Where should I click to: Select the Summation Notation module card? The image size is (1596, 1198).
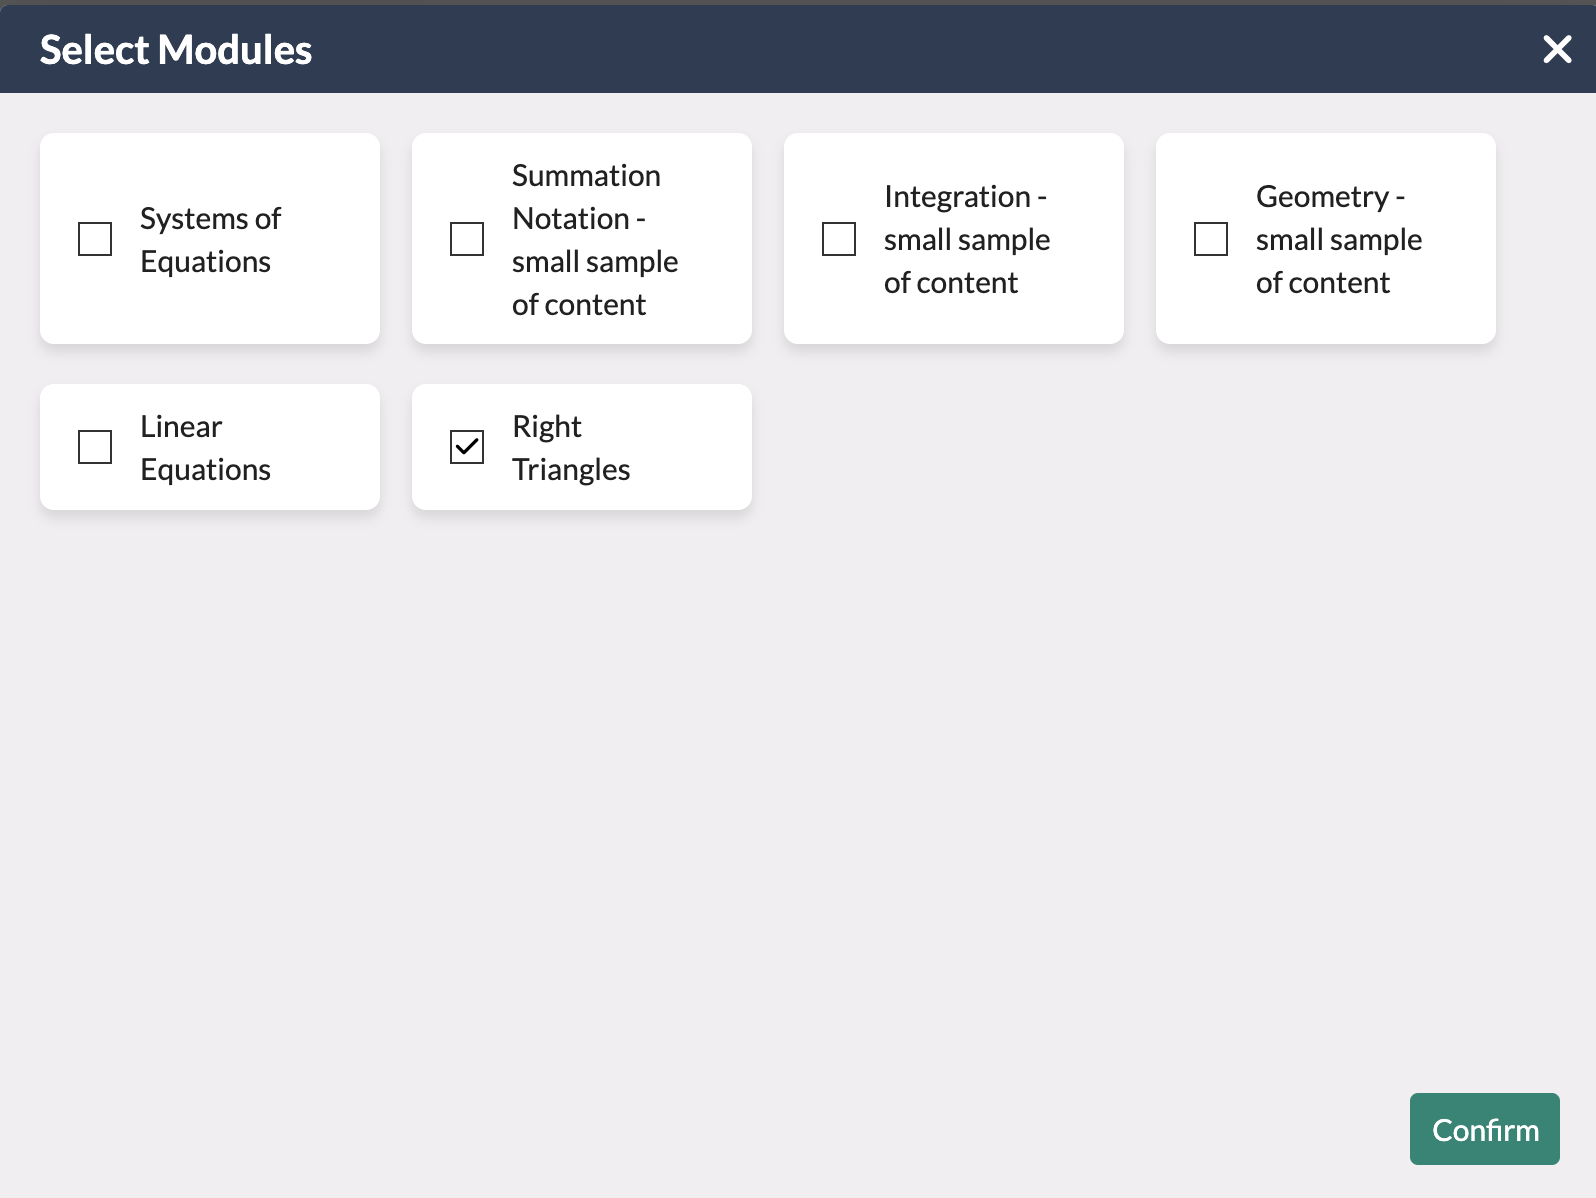click(x=581, y=239)
